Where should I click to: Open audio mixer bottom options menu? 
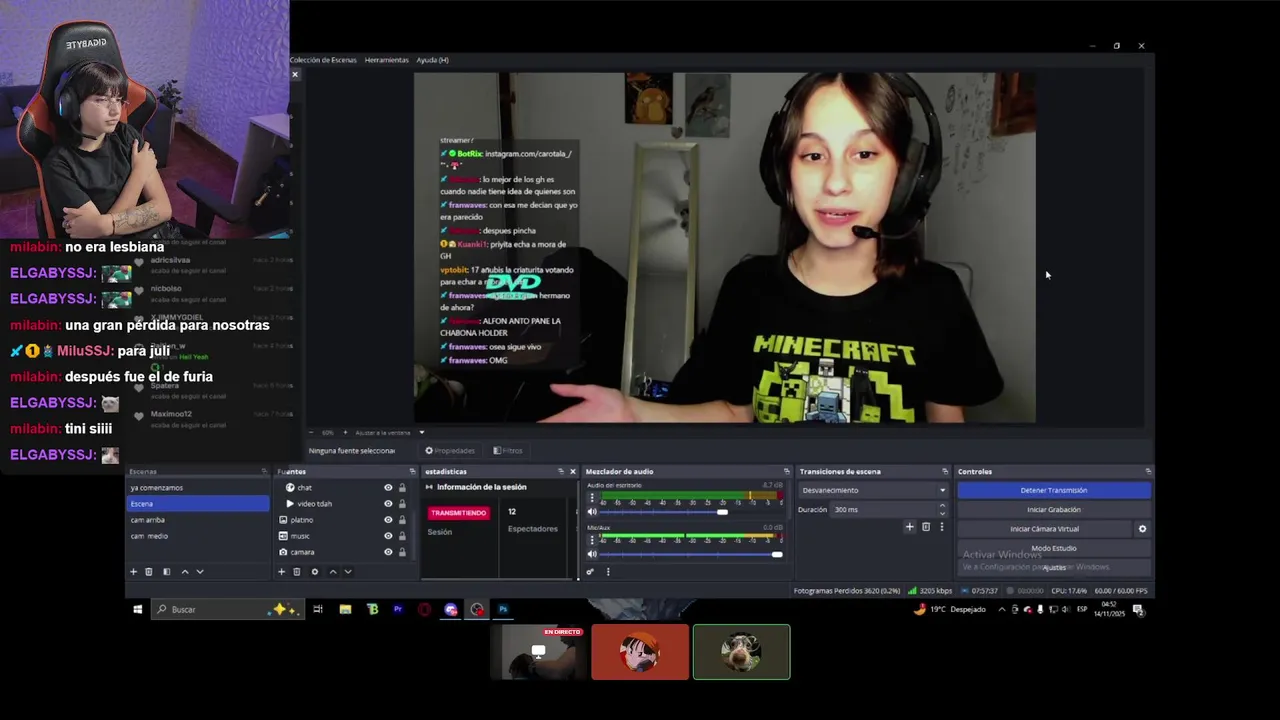608,572
